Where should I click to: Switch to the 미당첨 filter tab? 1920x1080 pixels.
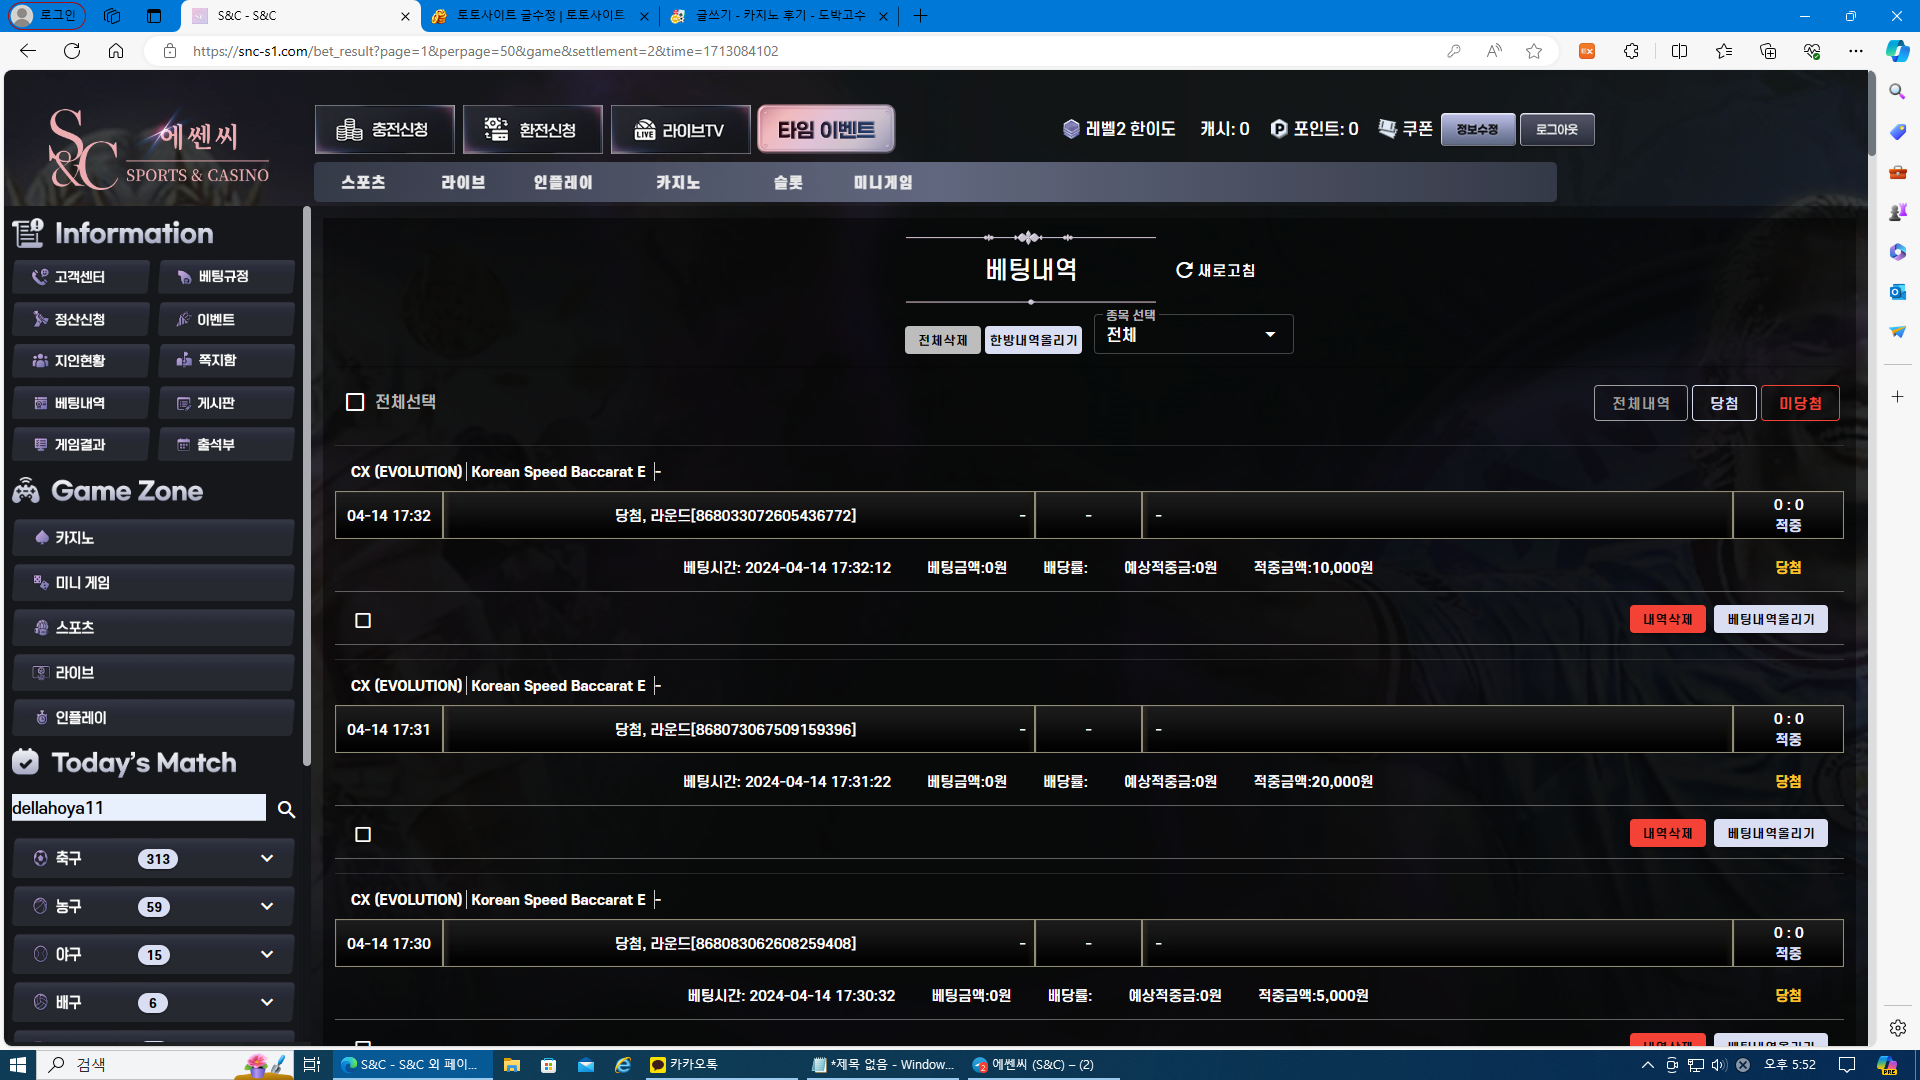(x=1799, y=403)
